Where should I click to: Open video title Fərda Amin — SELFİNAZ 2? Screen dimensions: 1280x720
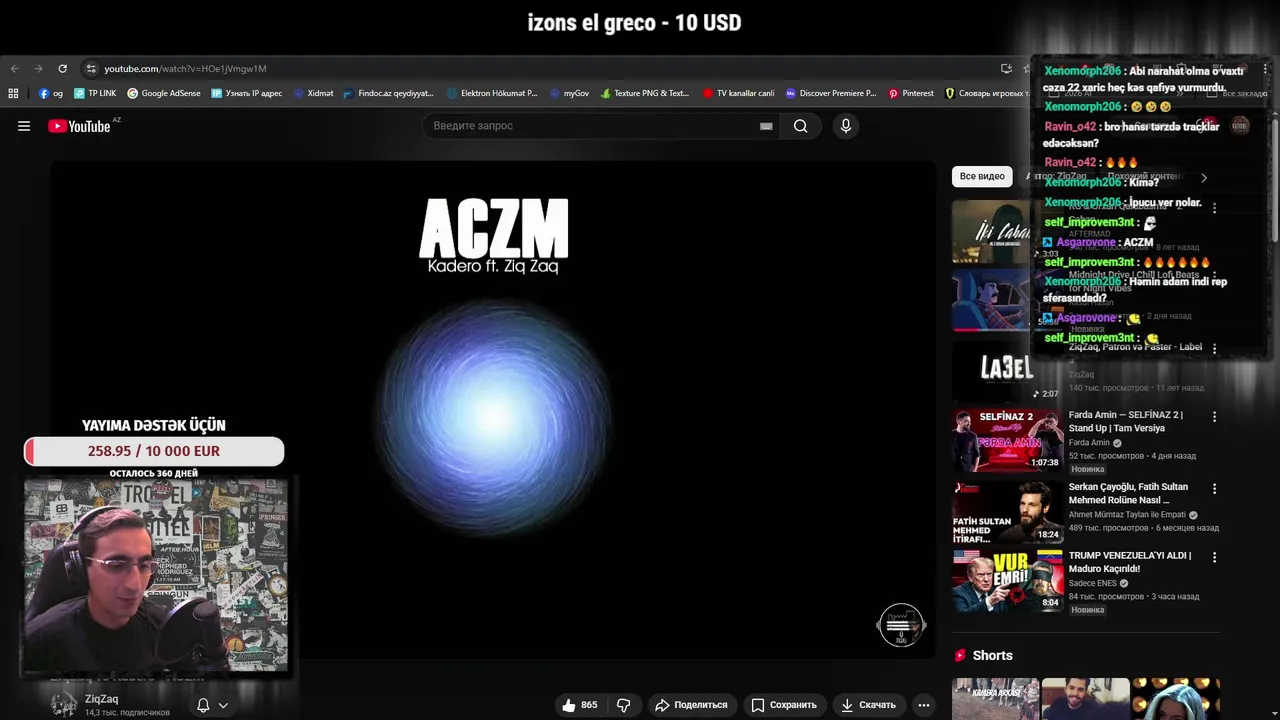pyautogui.click(x=1127, y=421)
